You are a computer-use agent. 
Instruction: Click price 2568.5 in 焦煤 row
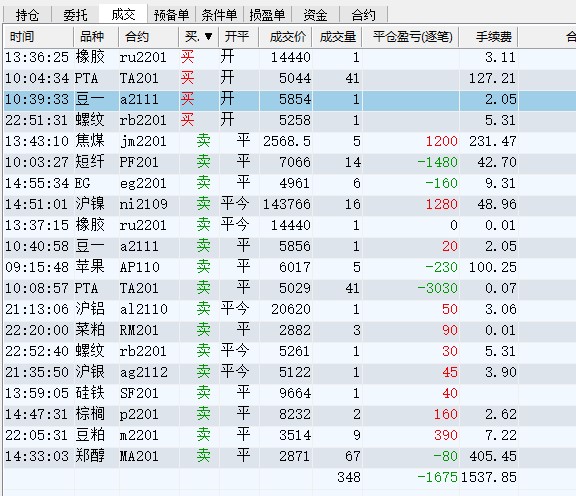click(287, 141)
